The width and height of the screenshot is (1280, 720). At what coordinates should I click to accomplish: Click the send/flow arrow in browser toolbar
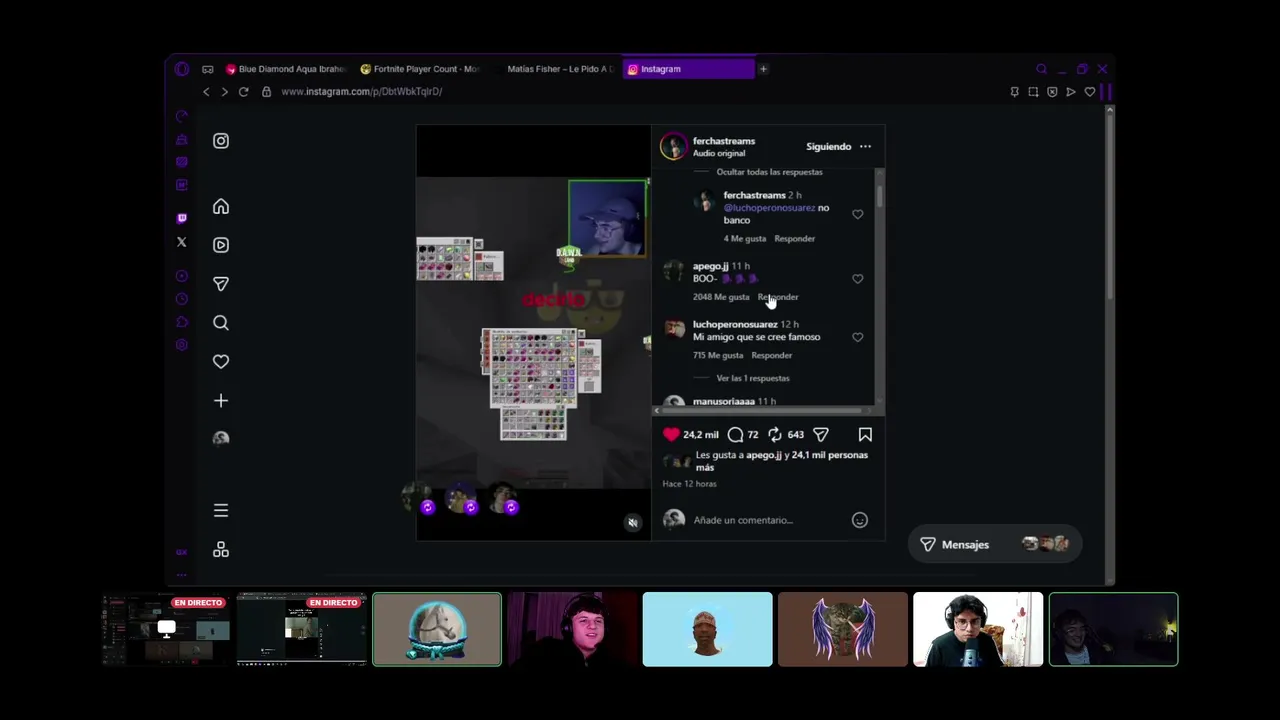[1071, 92]
